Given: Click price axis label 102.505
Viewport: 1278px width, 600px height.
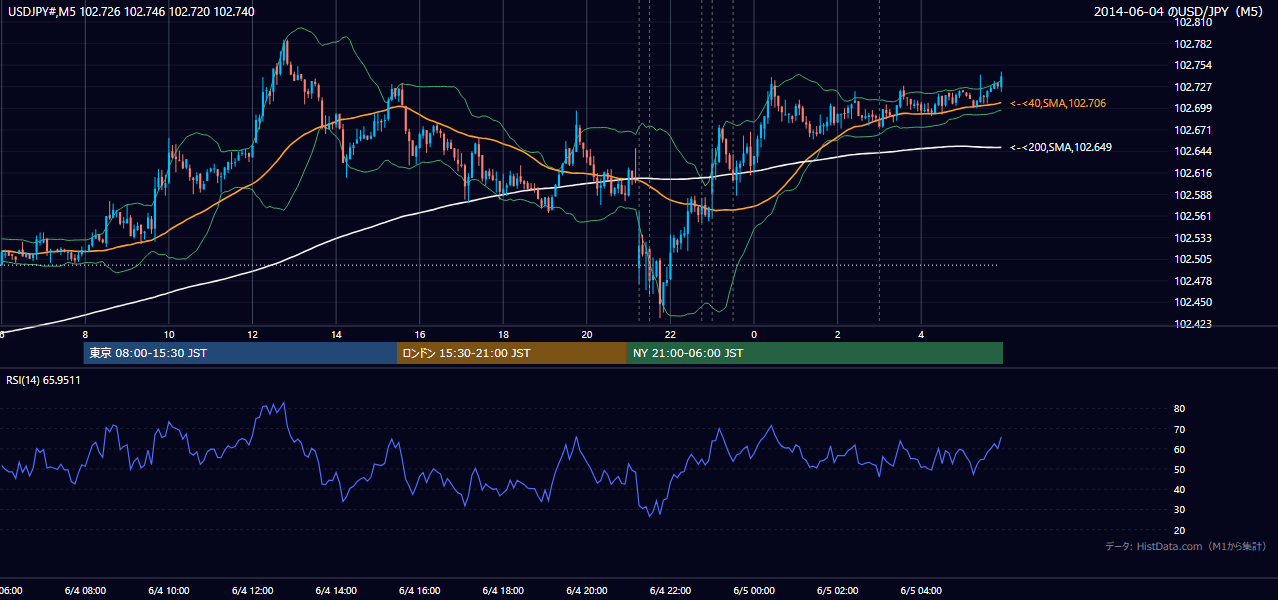Looking at the screenshot, I should click(x=1192, y=259).
